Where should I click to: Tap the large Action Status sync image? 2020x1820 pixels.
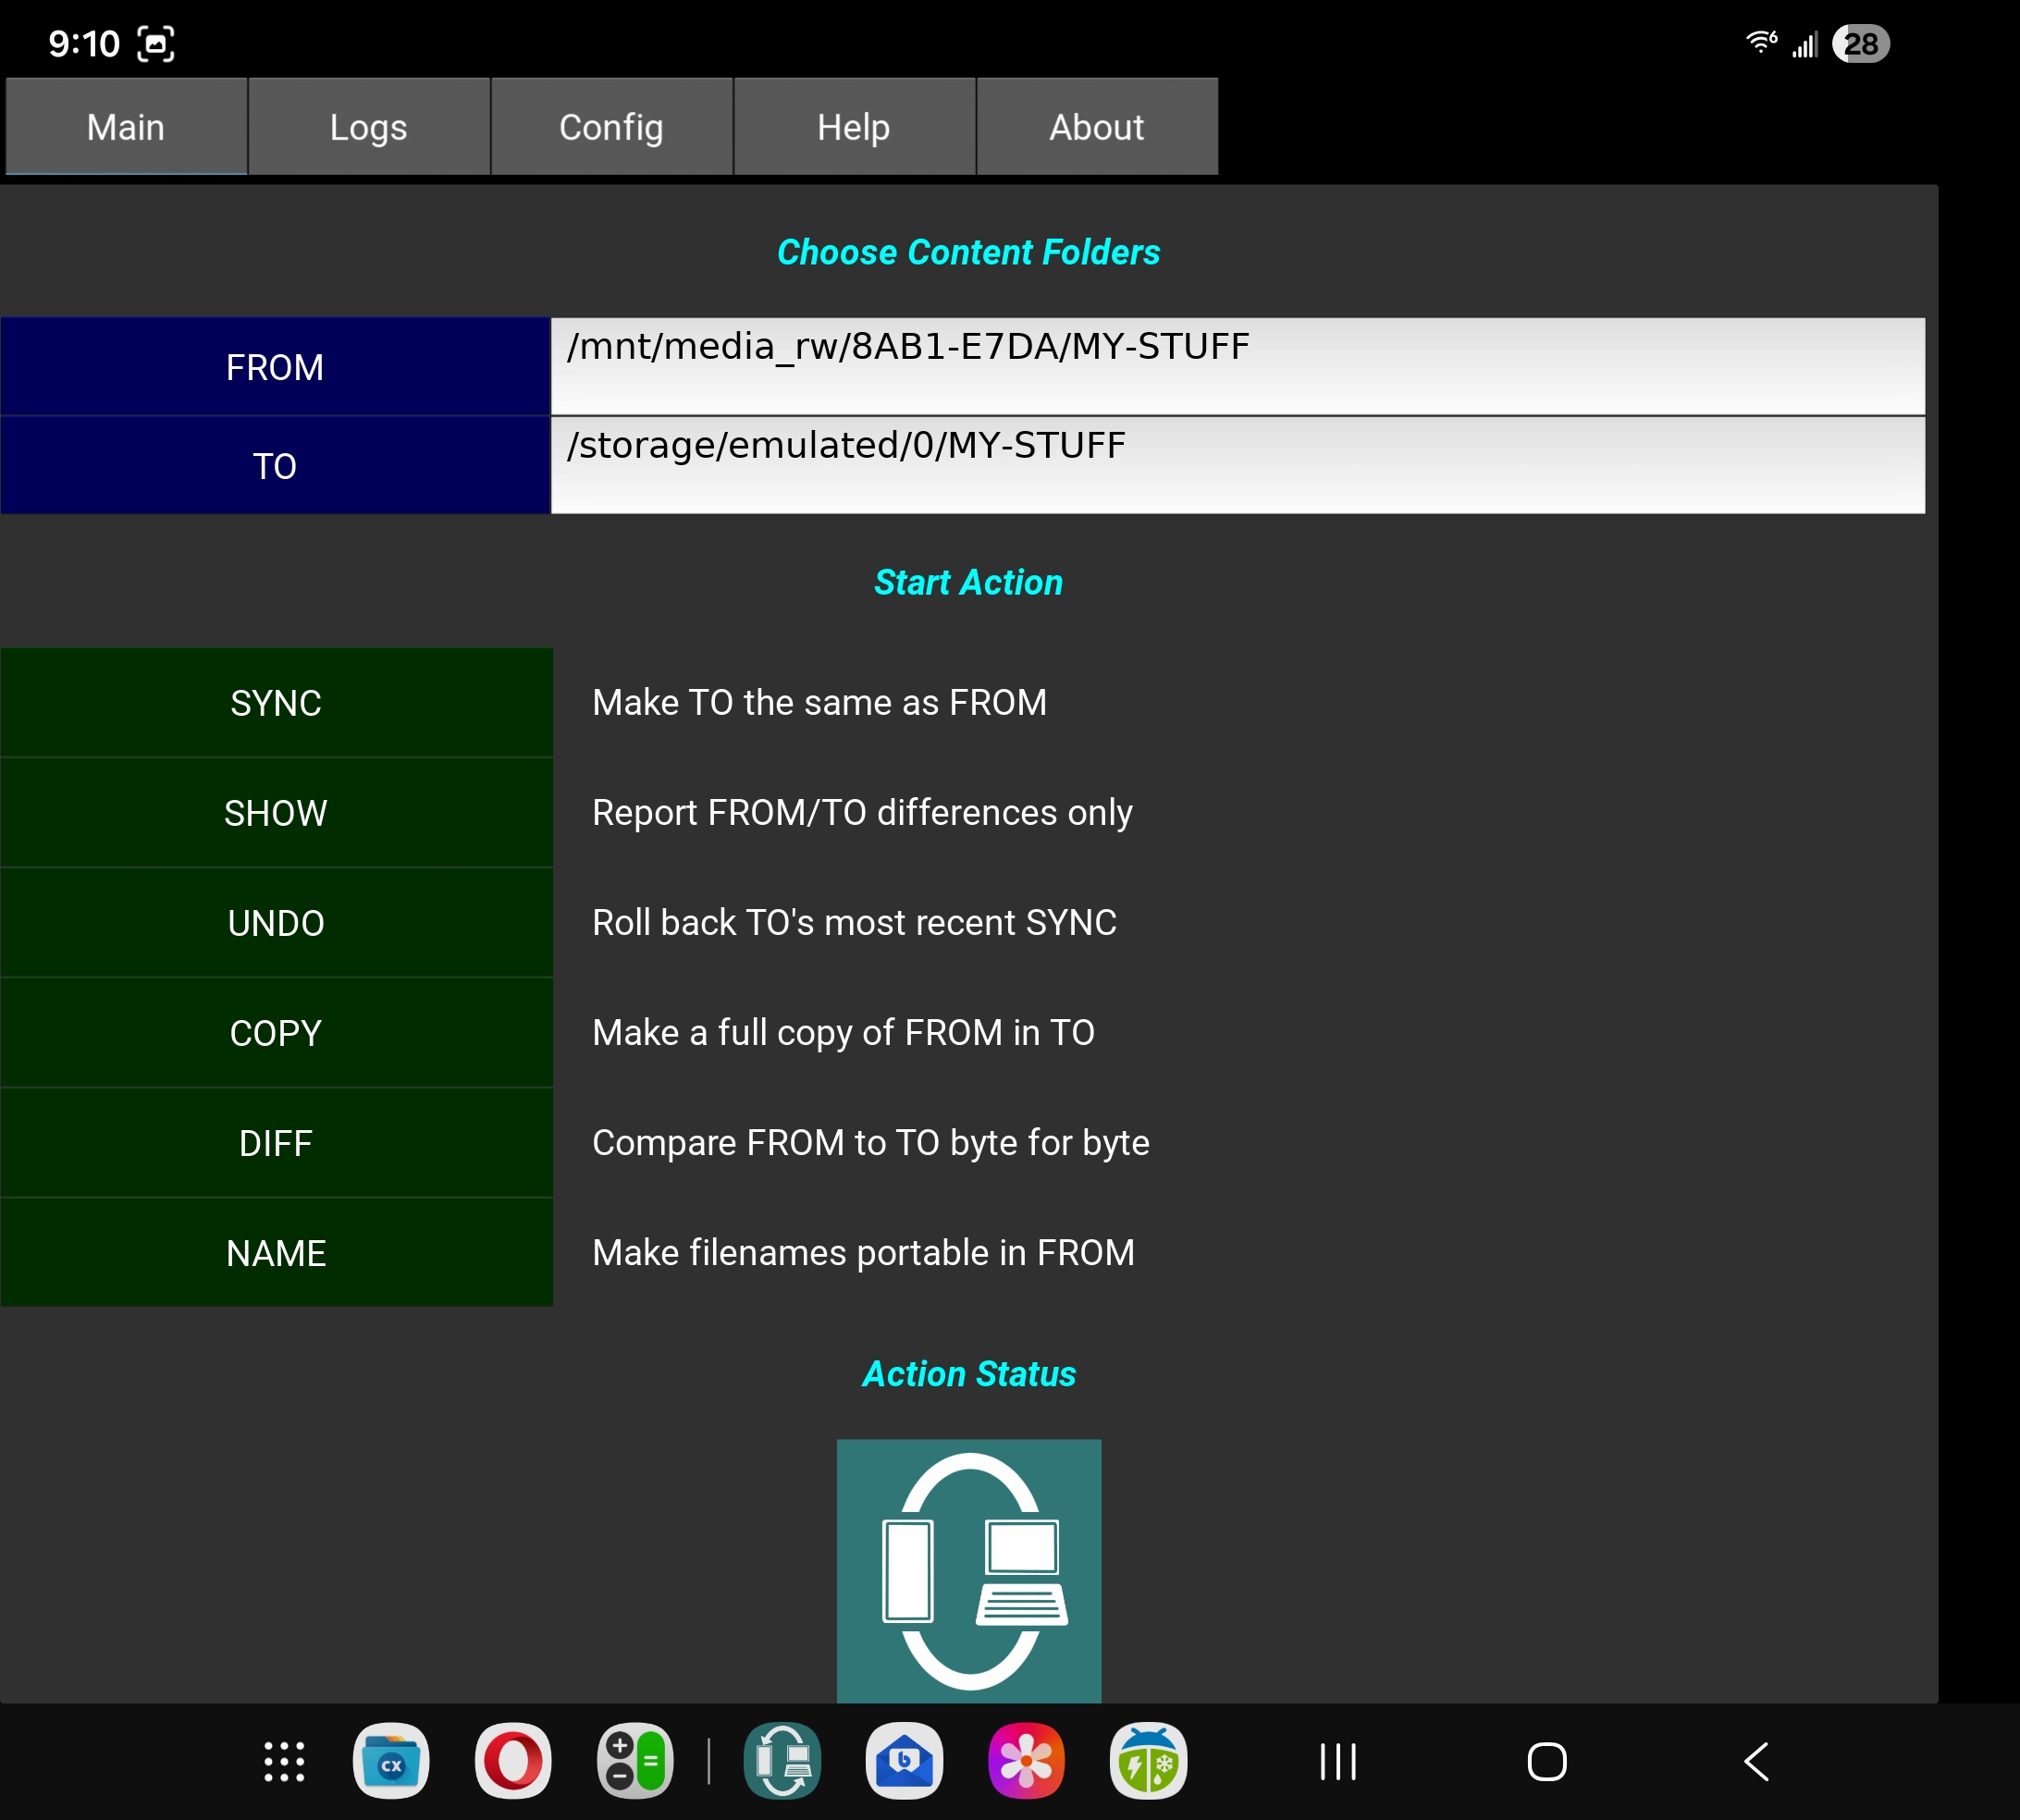point(968,1570)
